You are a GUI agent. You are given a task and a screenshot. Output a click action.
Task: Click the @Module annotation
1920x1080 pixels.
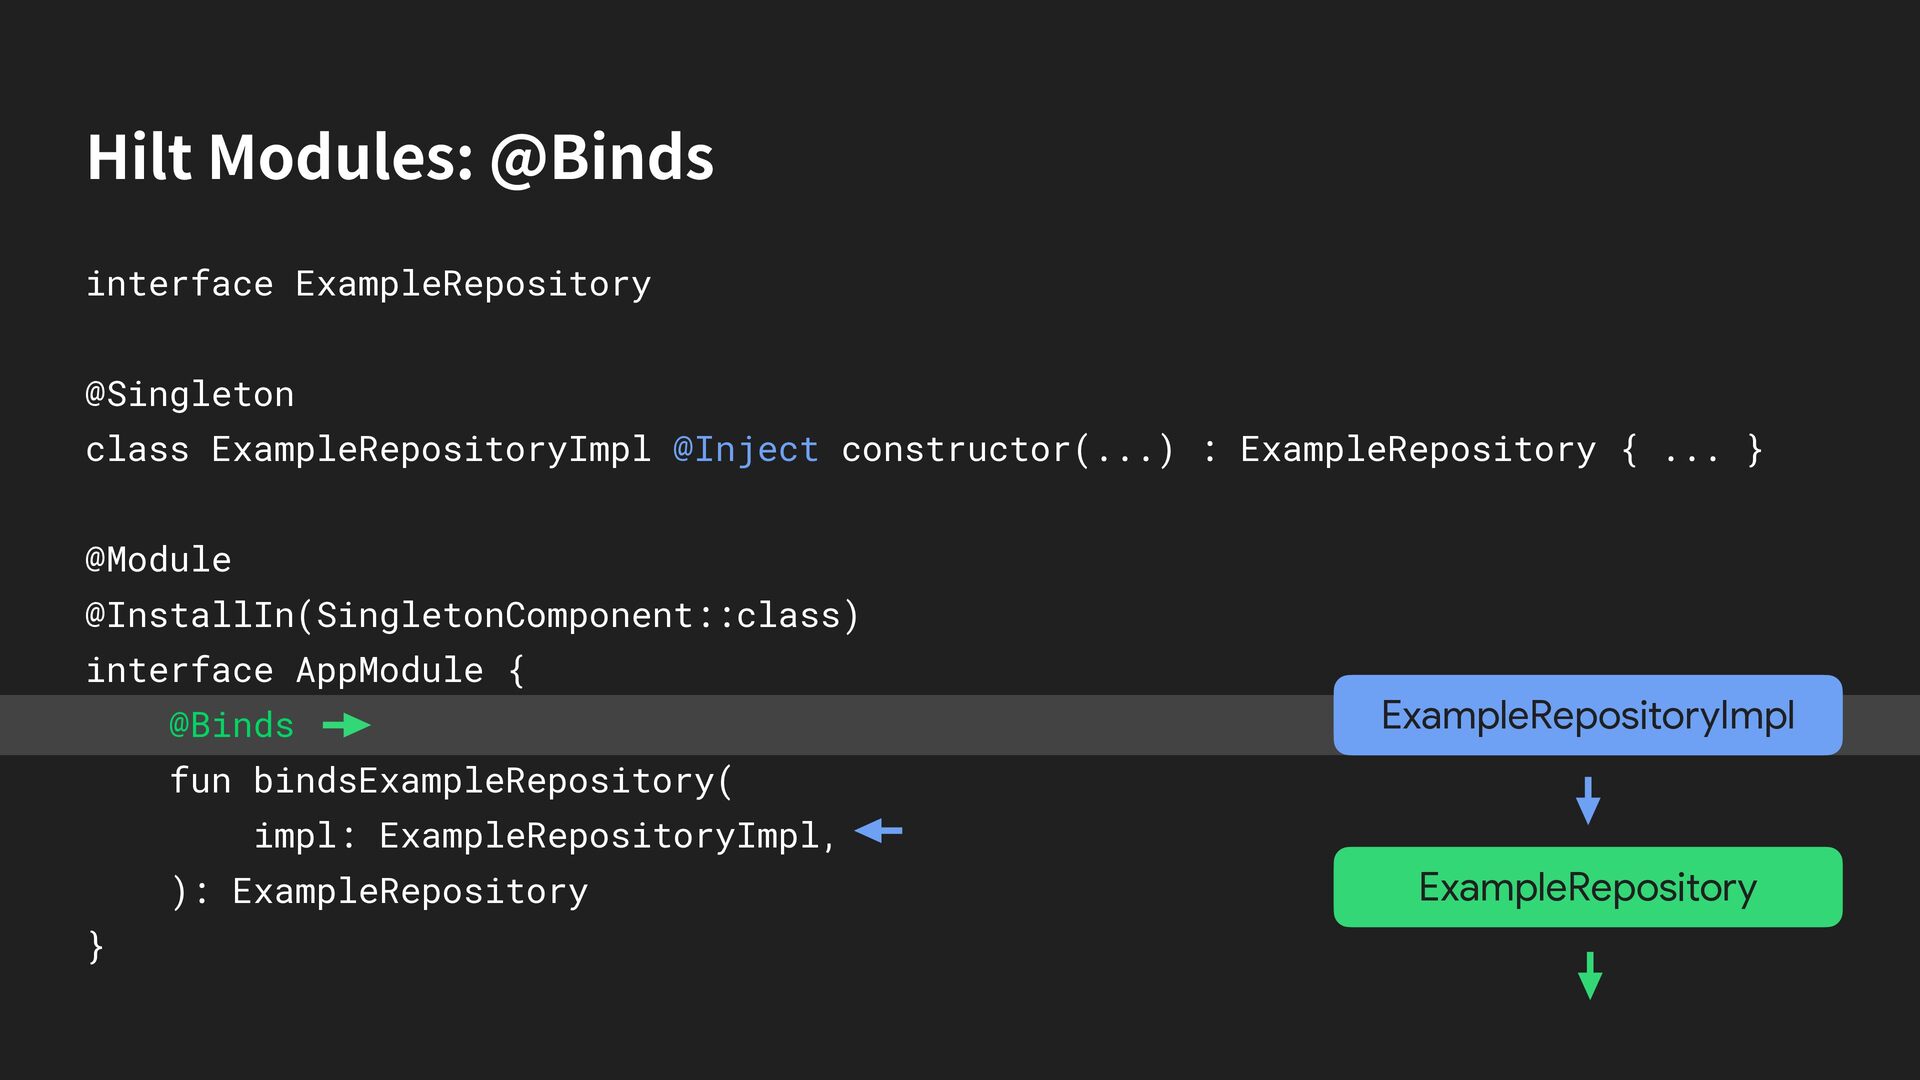pos(158,560)
